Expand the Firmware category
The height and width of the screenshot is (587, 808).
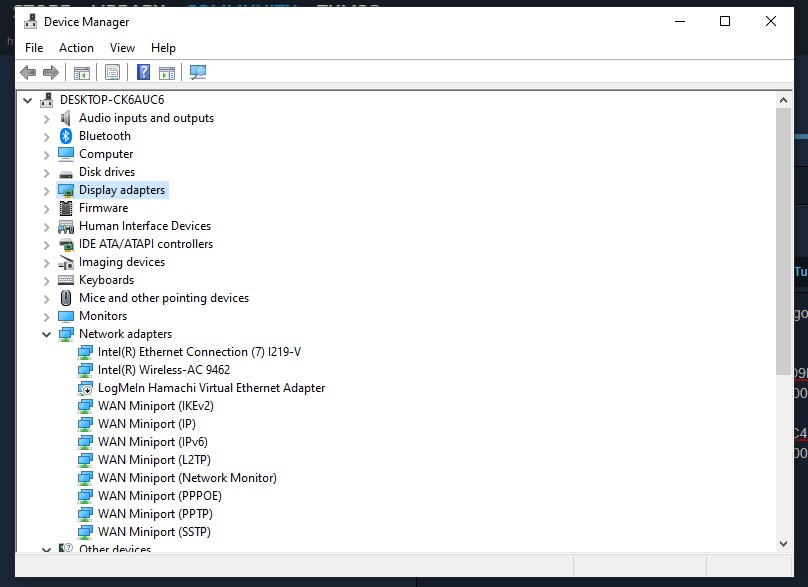(x=46, y=209)
